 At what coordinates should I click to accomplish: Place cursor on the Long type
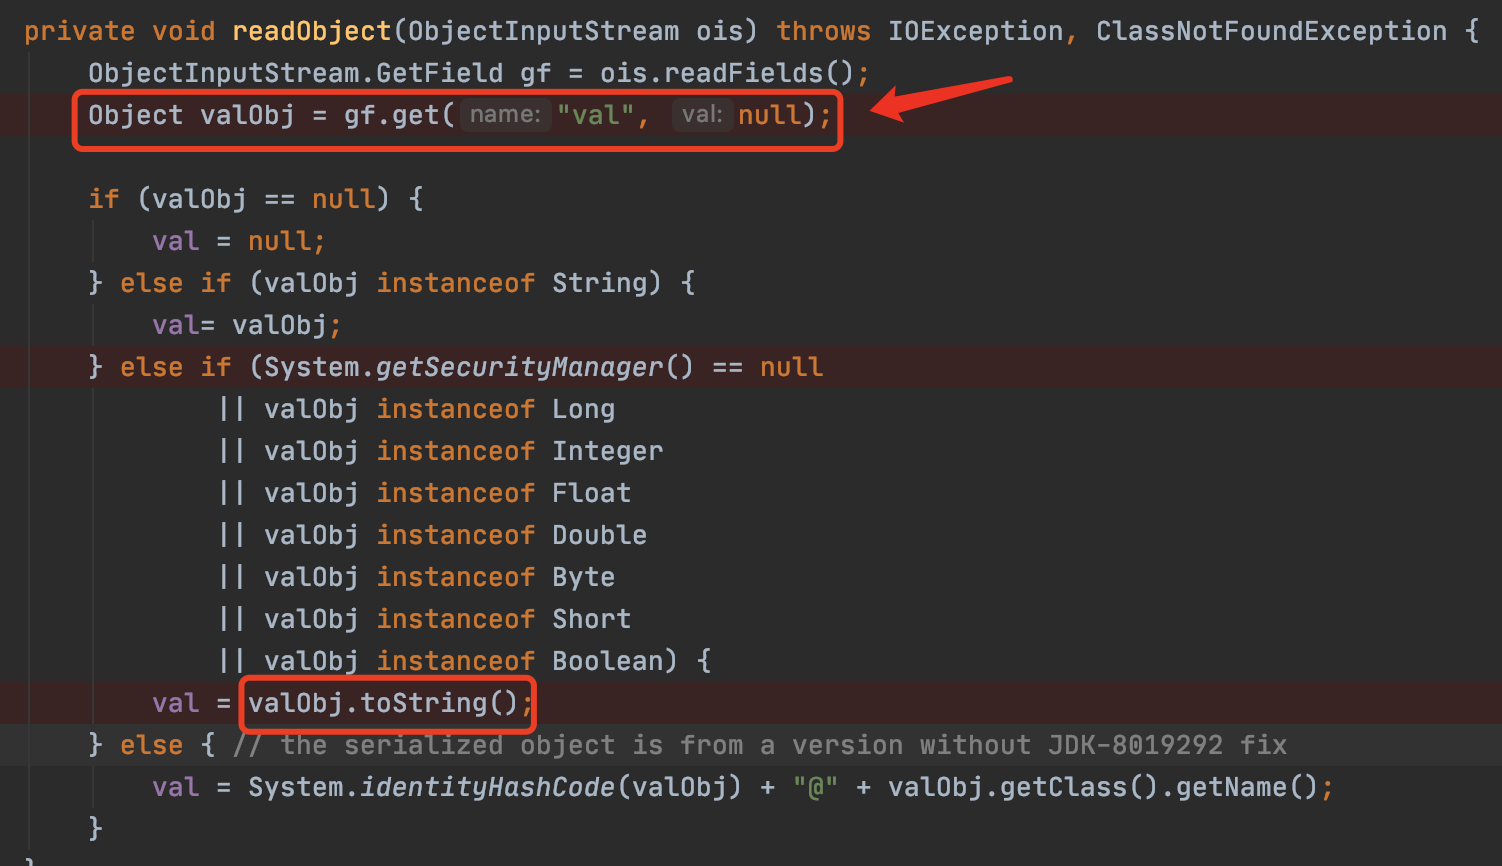[x=583, y=409]
